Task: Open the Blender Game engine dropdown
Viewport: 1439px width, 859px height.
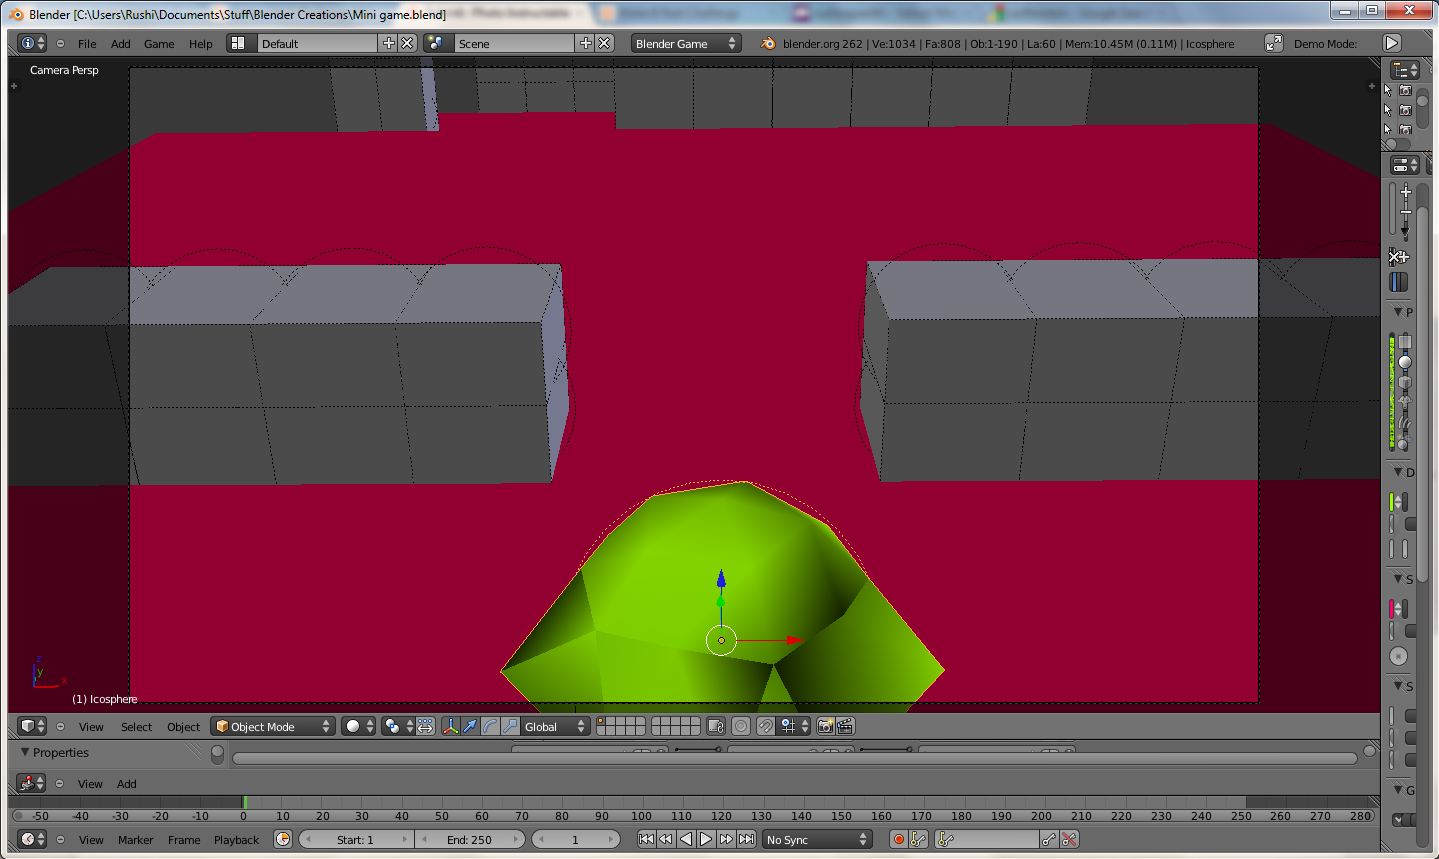Action: point(686,43)
